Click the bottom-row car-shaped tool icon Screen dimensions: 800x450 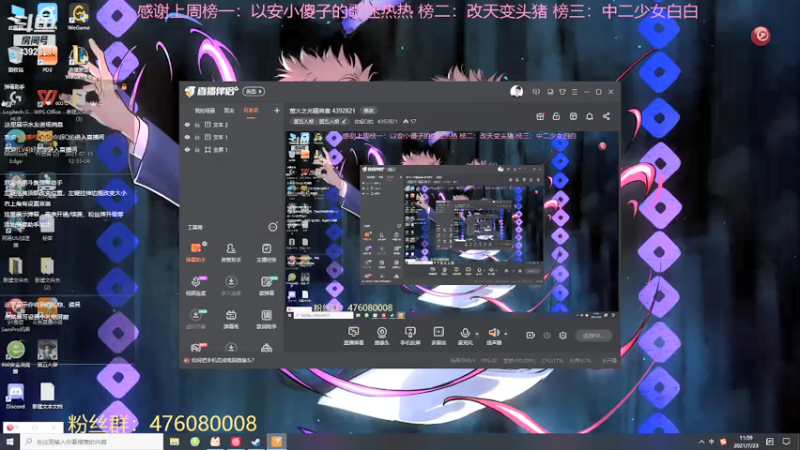click(x=266, y=348)
